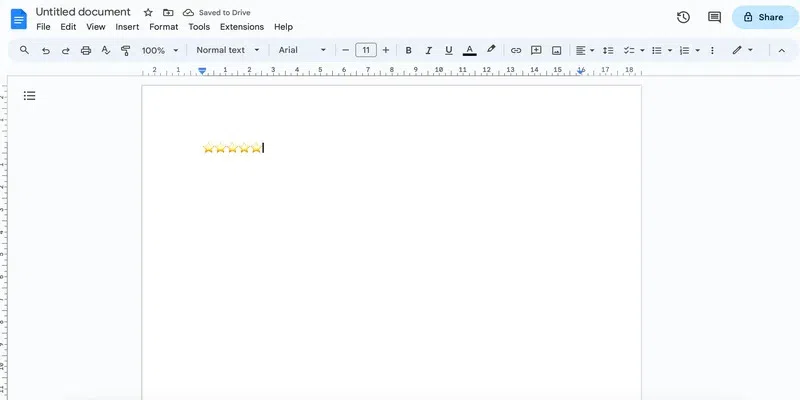This screenshot has height=400, width=800.
Task: Open the Format menu
Action: tap(164, 27)
